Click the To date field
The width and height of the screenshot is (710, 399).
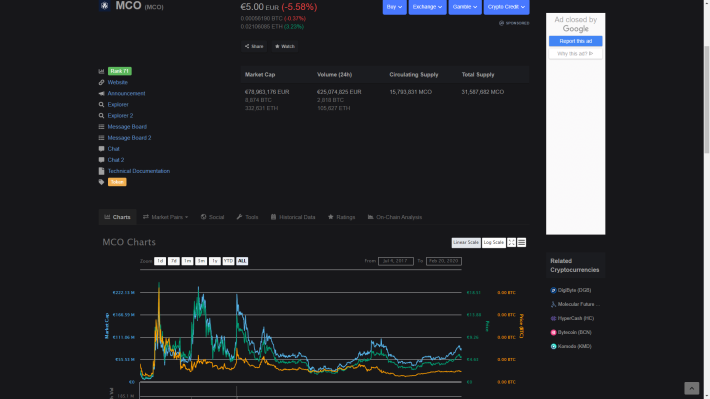tap(444, 261)
